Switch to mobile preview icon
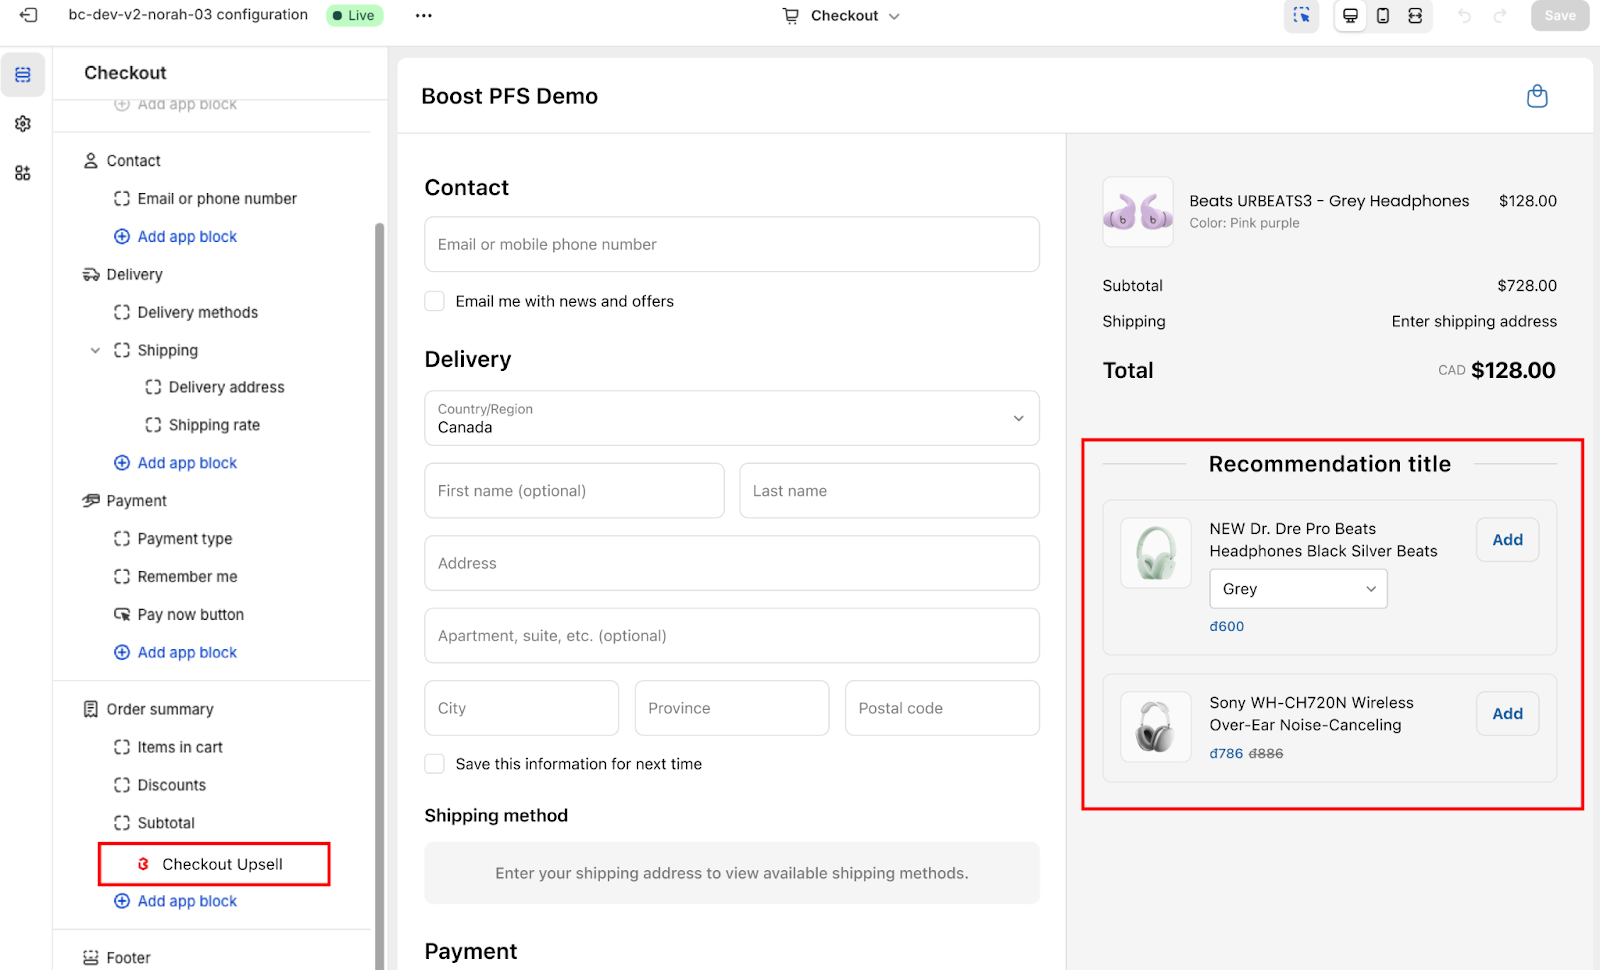 pyautogui.click(x=1383, y=16)
